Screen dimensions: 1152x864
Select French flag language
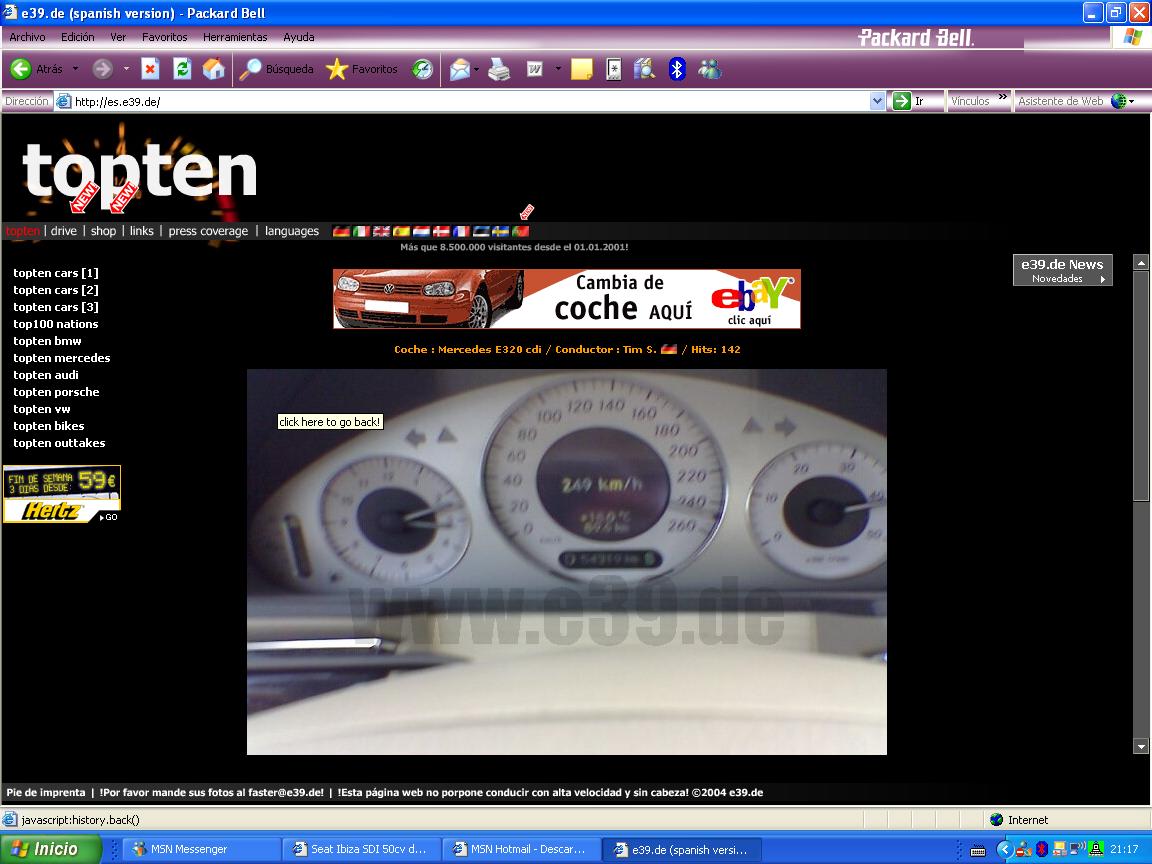461,231
